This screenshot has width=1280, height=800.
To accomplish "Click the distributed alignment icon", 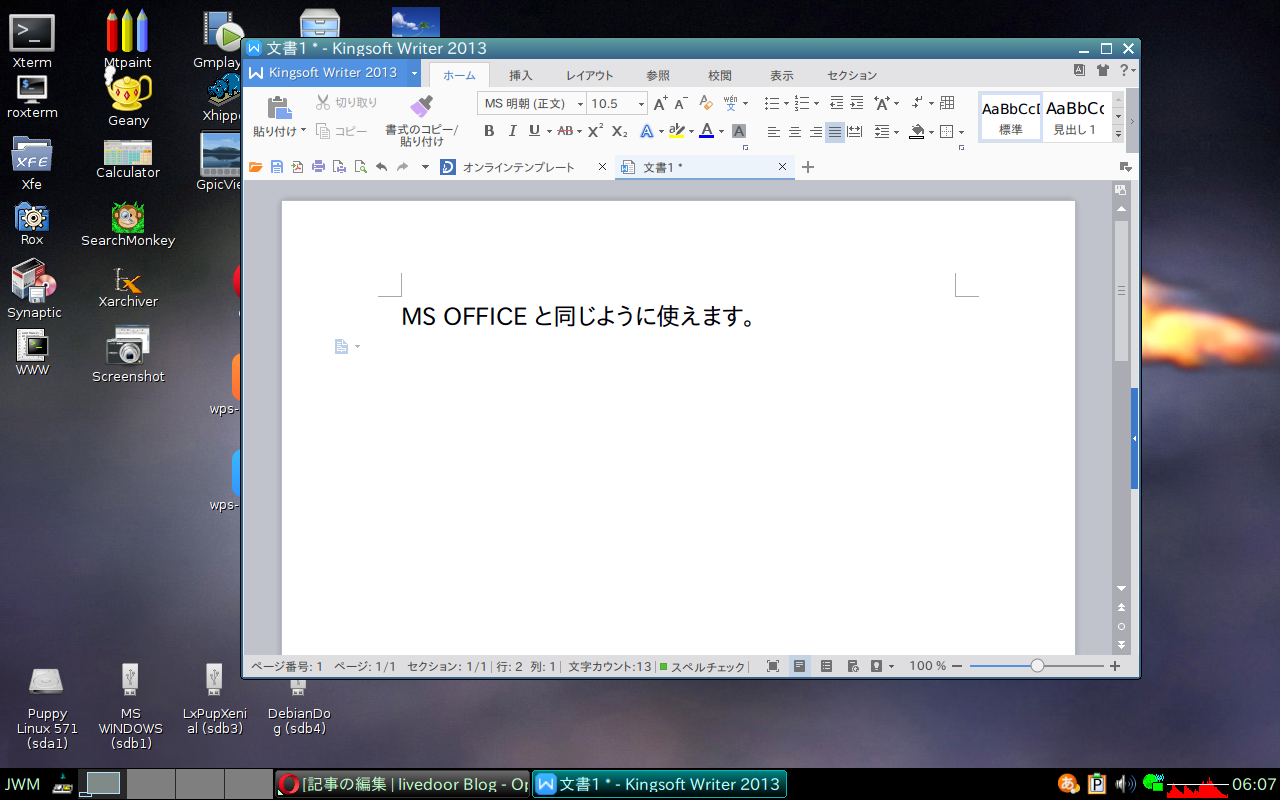I will tap(856, 132).
